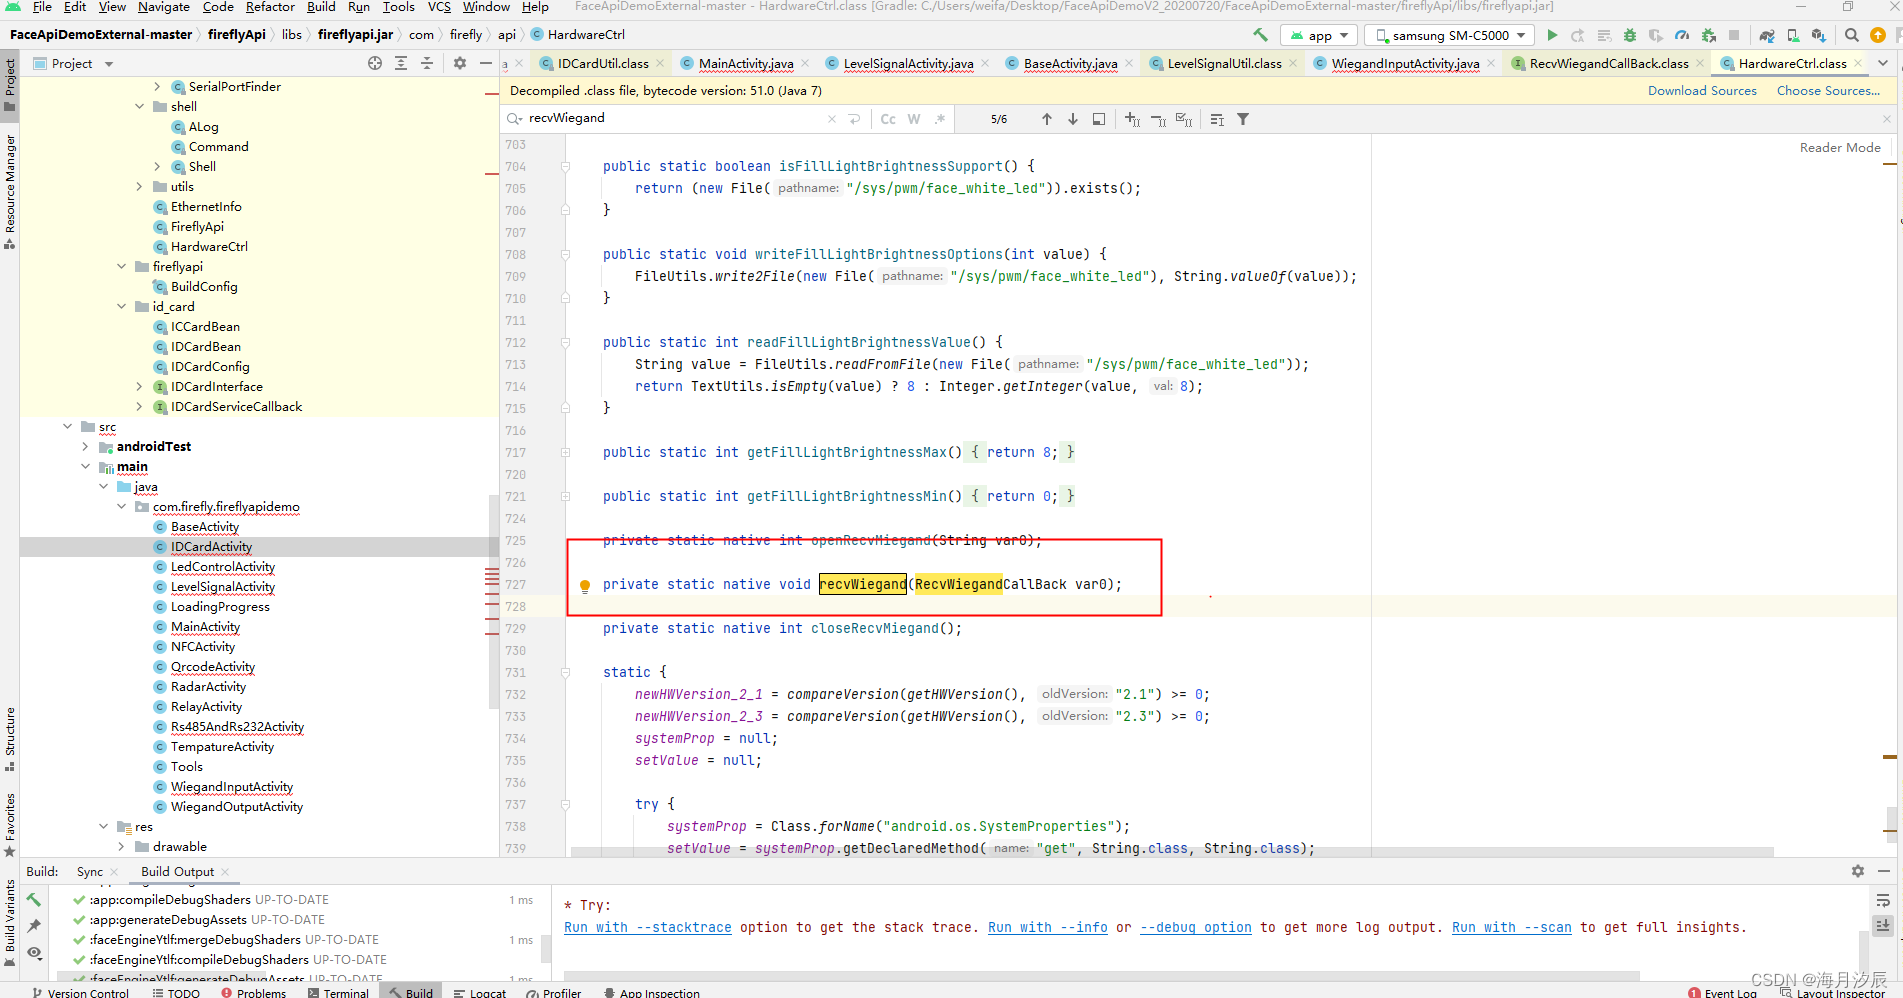Select WiegandOutputActivity in project tree
The image size is (1903, 998).
pos(237,806)
